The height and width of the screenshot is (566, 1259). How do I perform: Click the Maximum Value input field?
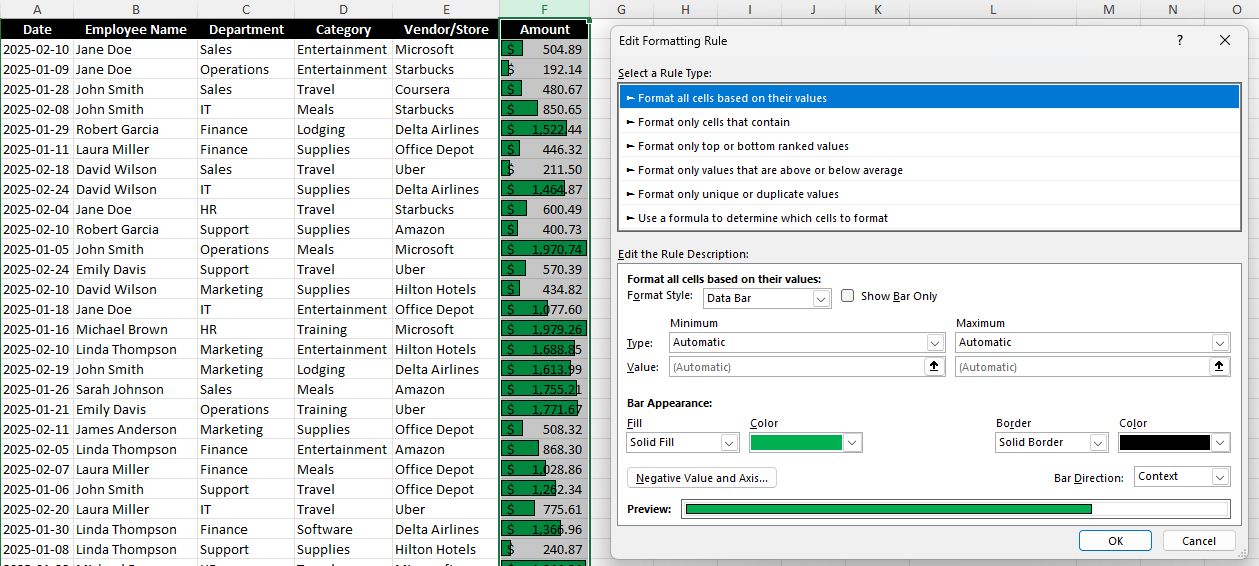[1083, 367]
